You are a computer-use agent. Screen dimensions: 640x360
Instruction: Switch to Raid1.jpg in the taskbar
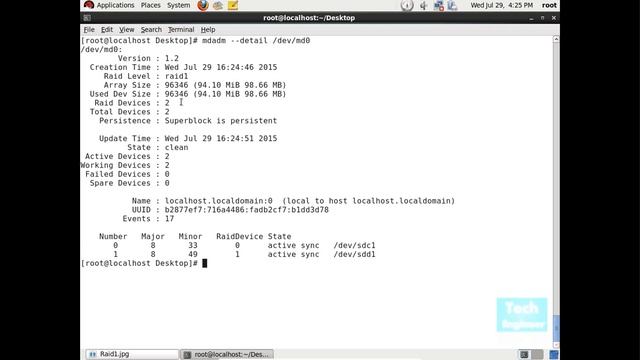pos(132,354)
